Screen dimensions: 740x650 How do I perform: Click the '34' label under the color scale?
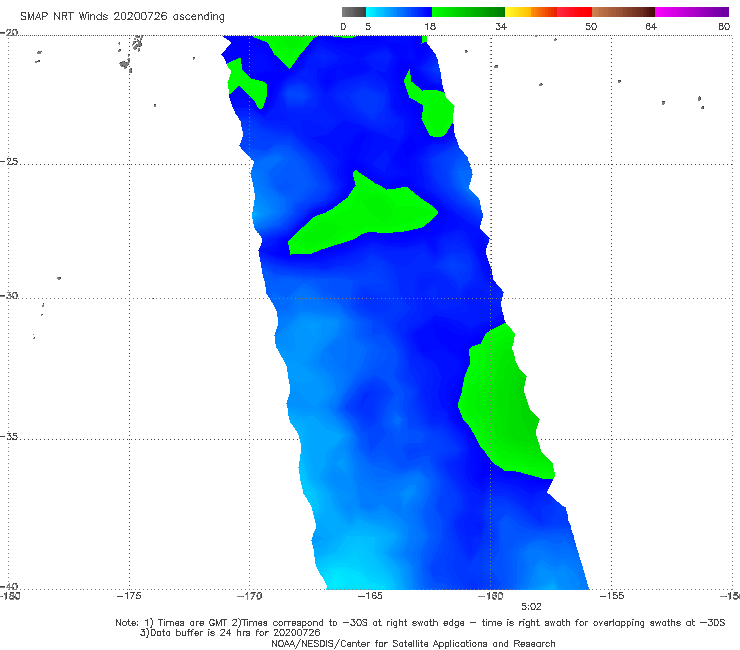[501, 26]
